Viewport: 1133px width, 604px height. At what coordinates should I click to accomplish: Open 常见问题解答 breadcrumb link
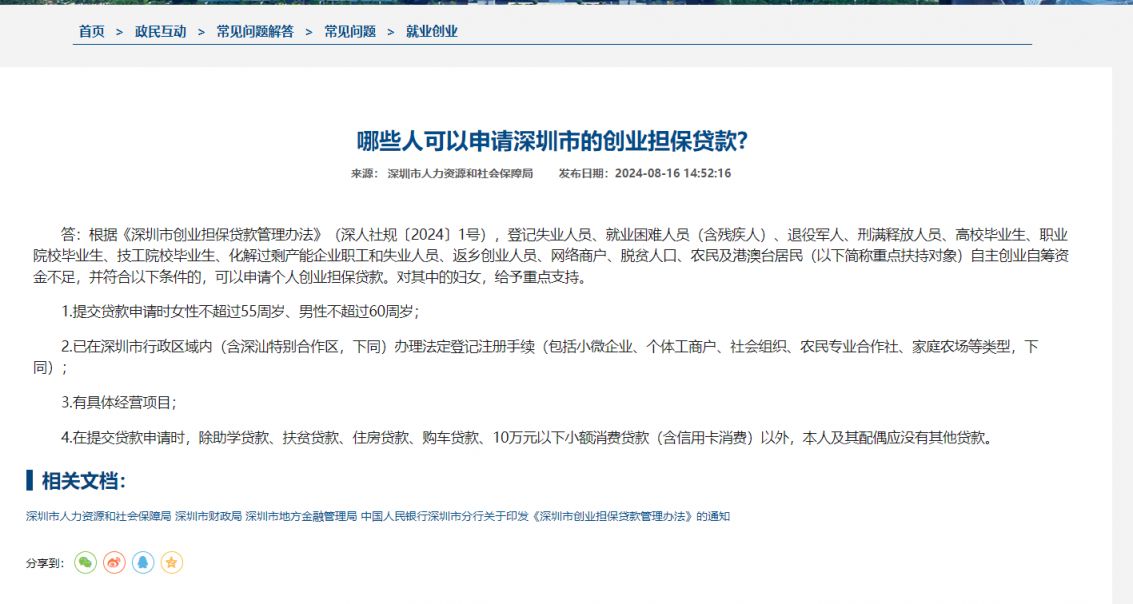(x=255, y=31)
